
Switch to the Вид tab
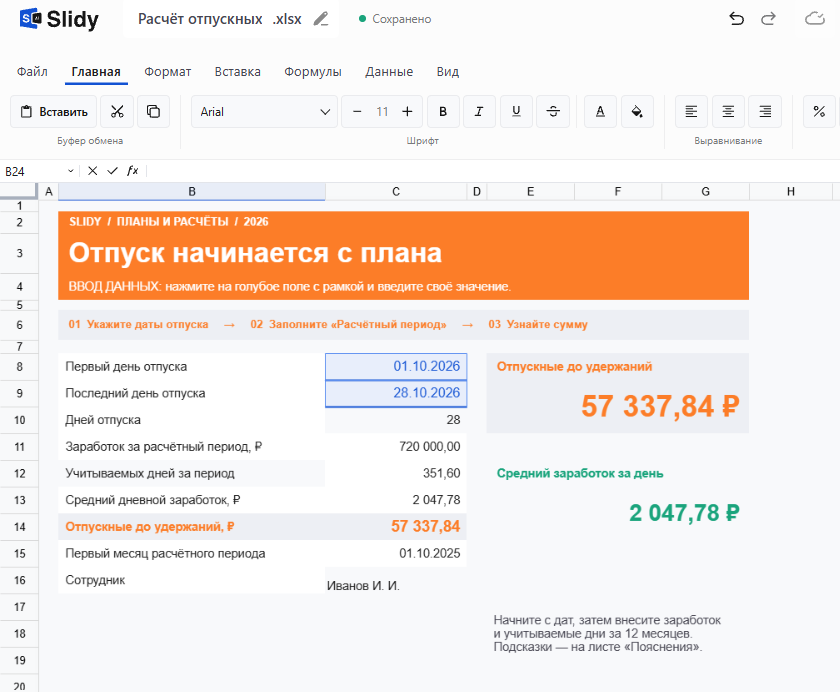pyautogui.click(x=448, y=72)
